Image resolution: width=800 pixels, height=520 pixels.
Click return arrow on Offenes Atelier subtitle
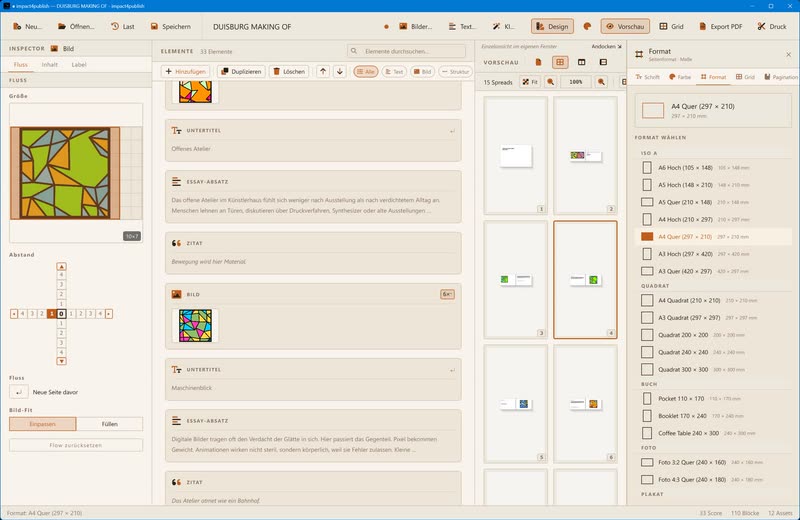tap(452, 131)
